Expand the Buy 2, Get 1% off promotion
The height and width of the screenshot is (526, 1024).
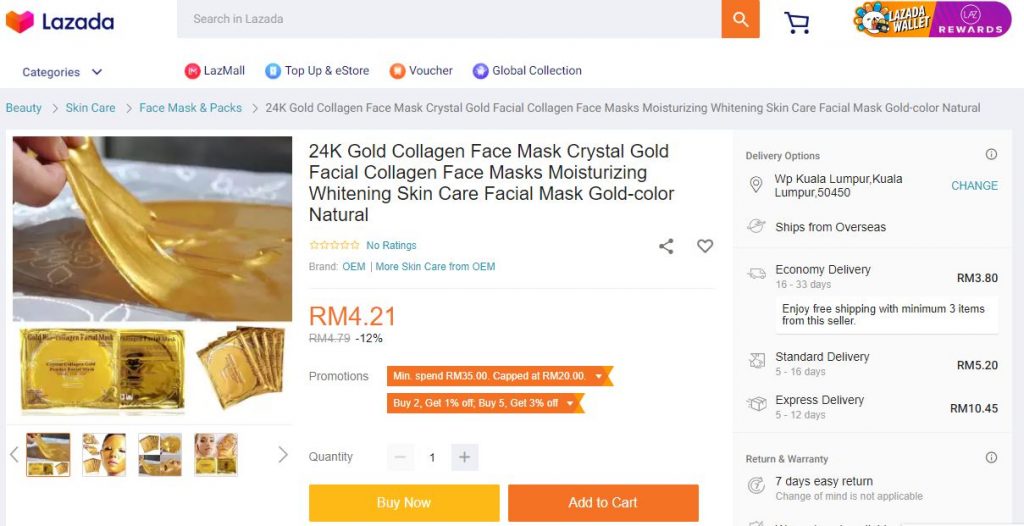tap(485, 403)
